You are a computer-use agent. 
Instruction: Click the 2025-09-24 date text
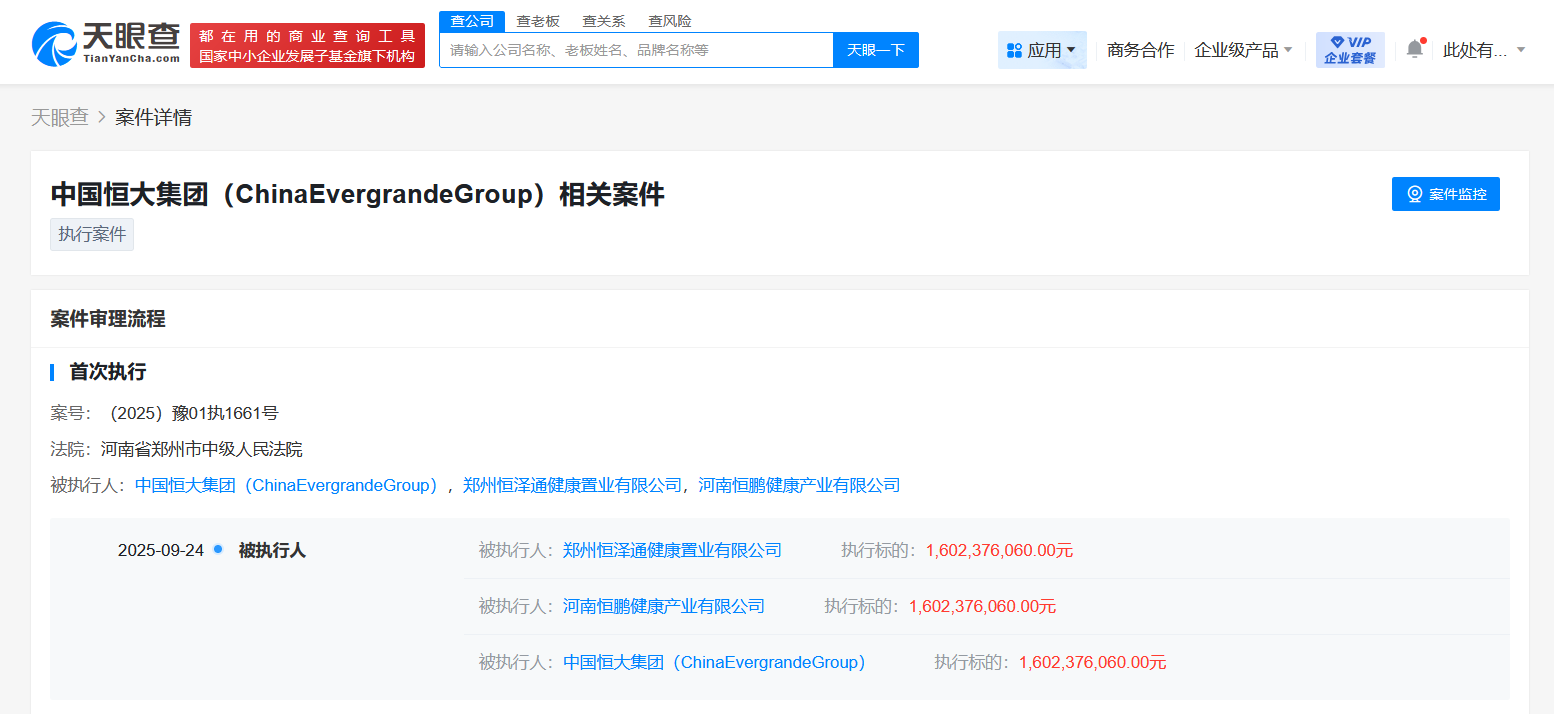[161, 550]
